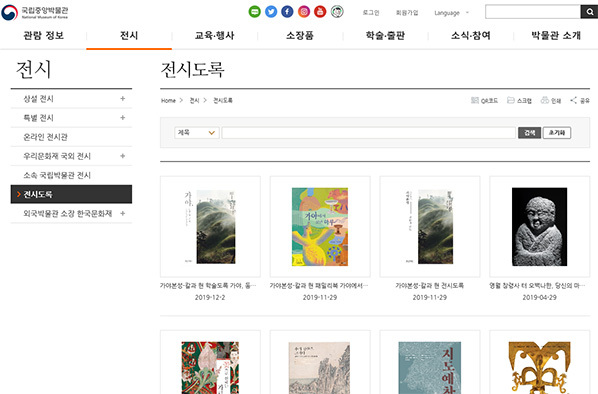Viewport: 598px width, 394px height.
Task: Go to Home in the breadcrumb
Action: 168,100
